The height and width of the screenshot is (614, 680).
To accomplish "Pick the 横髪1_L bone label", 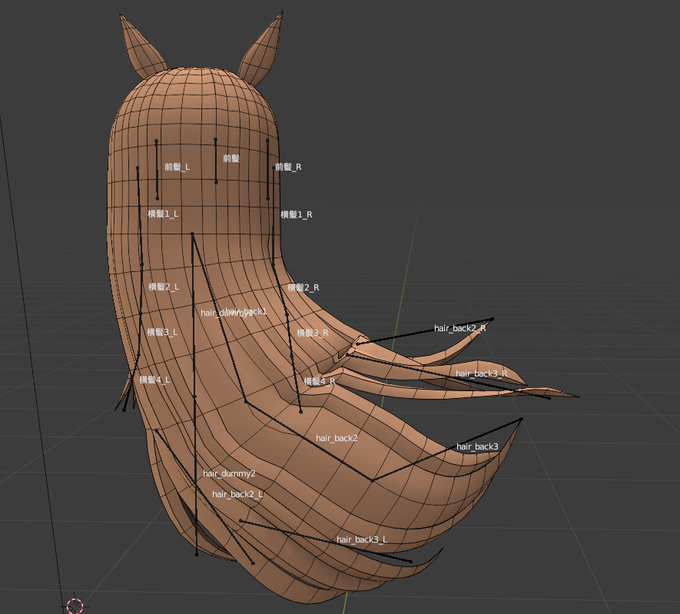I will click(x=163, y=214).
